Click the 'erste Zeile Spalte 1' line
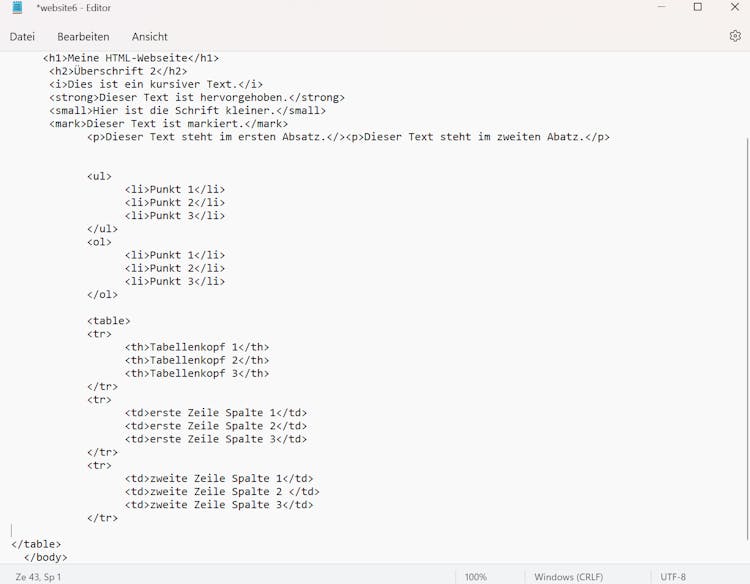The image size is (750, 584). click(x=216, y=413)
